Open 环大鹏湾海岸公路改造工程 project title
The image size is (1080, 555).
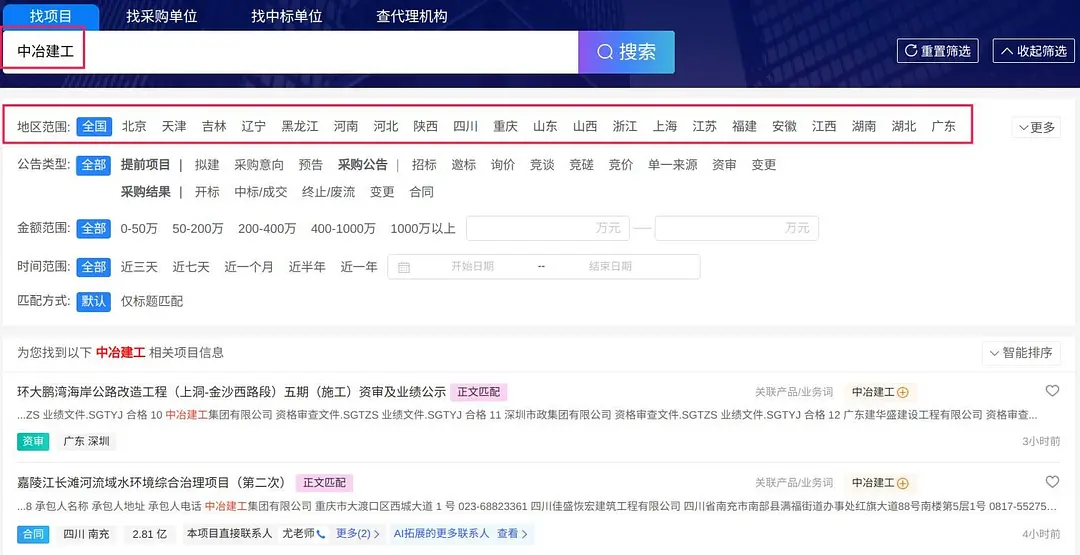[x=231, y=392]
